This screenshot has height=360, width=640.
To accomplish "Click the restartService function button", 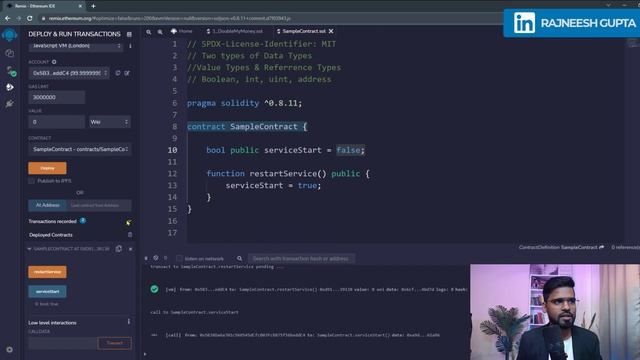I will tap(47, 272).
